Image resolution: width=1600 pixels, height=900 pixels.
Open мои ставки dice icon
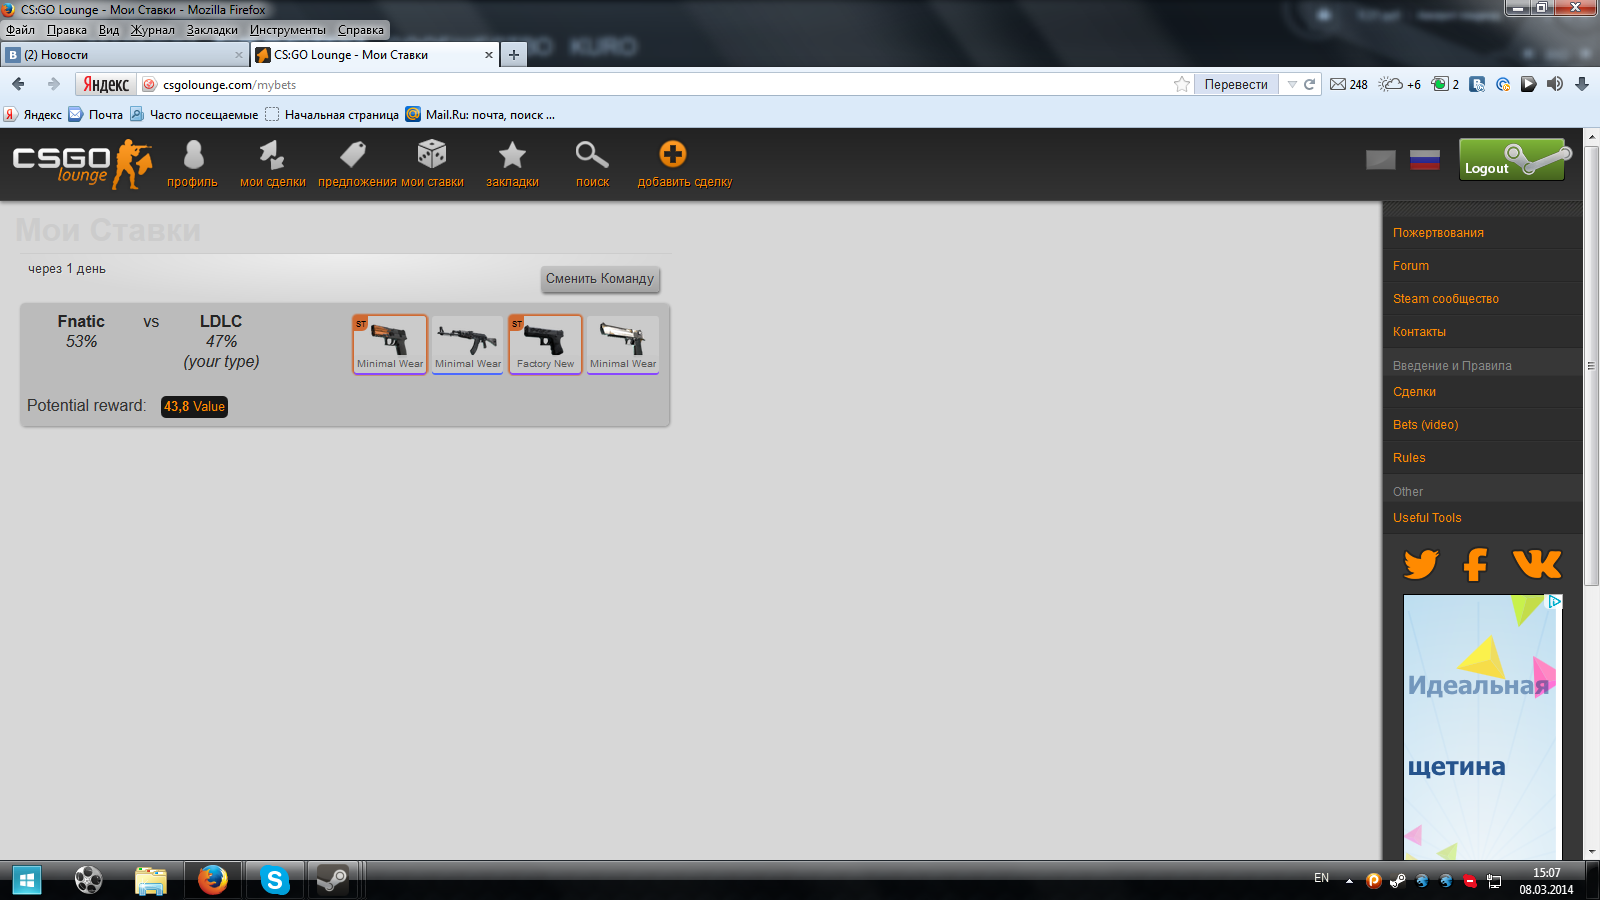(432, 155)
